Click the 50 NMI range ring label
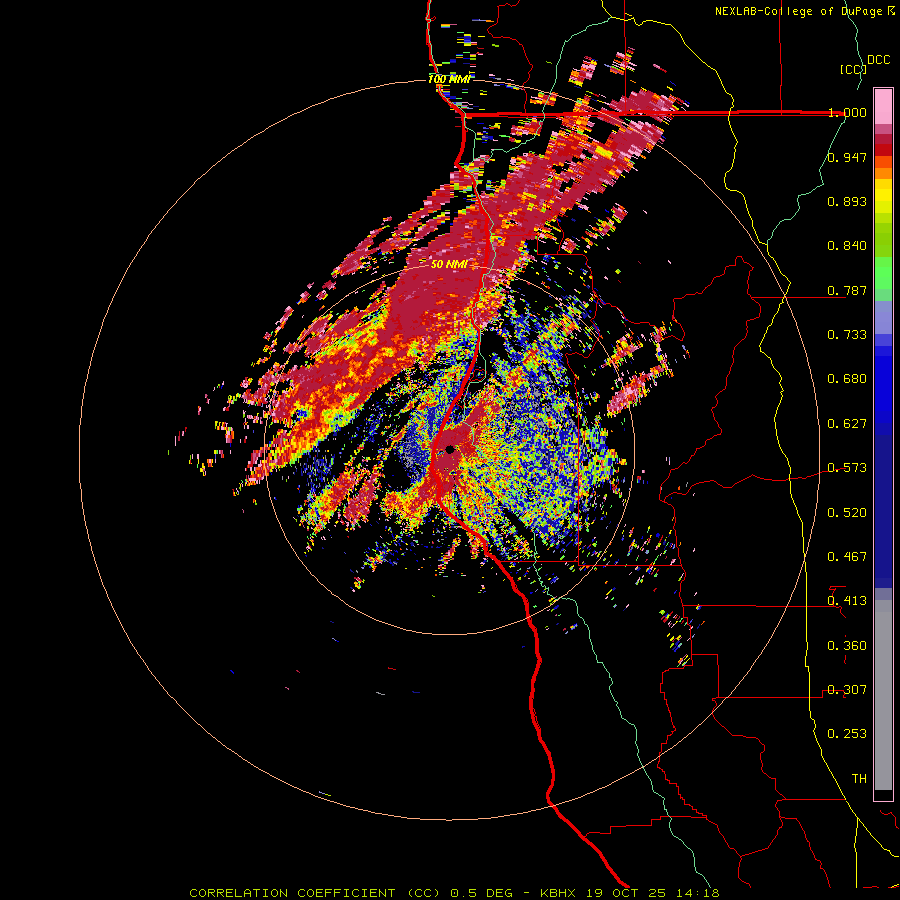The image size is (900, 900). point(449,264)
